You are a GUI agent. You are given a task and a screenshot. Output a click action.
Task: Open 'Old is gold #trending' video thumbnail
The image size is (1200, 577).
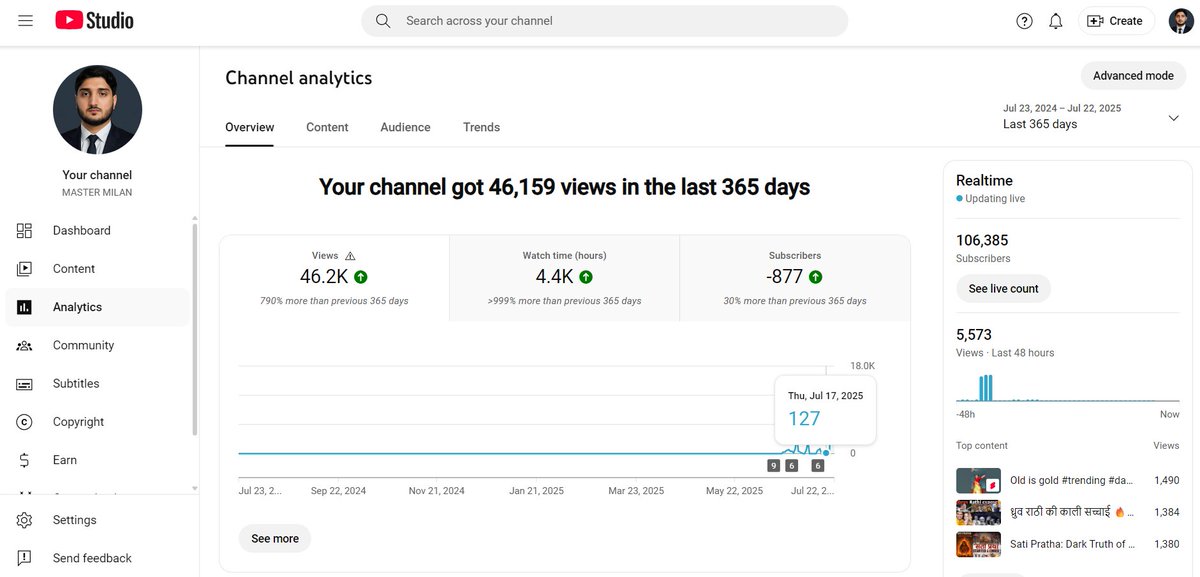coord(978,481)
